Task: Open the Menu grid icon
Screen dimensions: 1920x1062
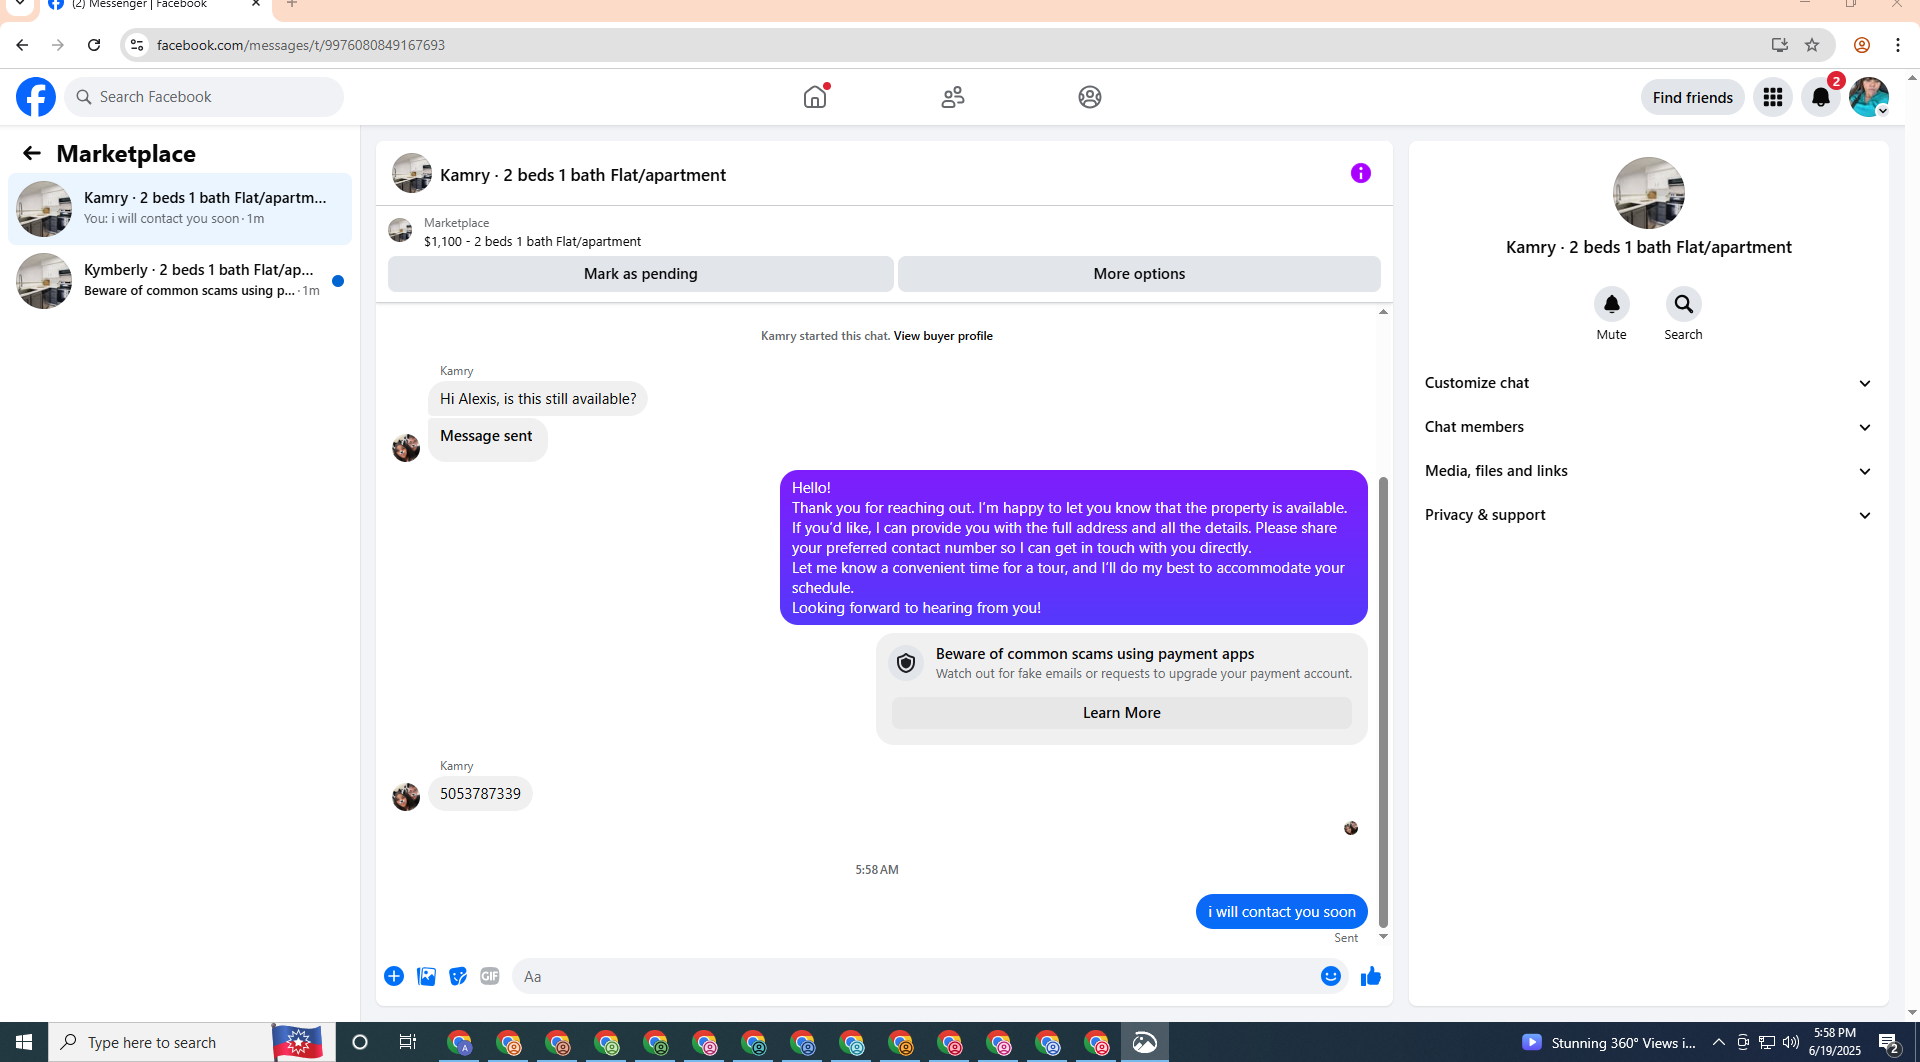Action: point(1773,97)
